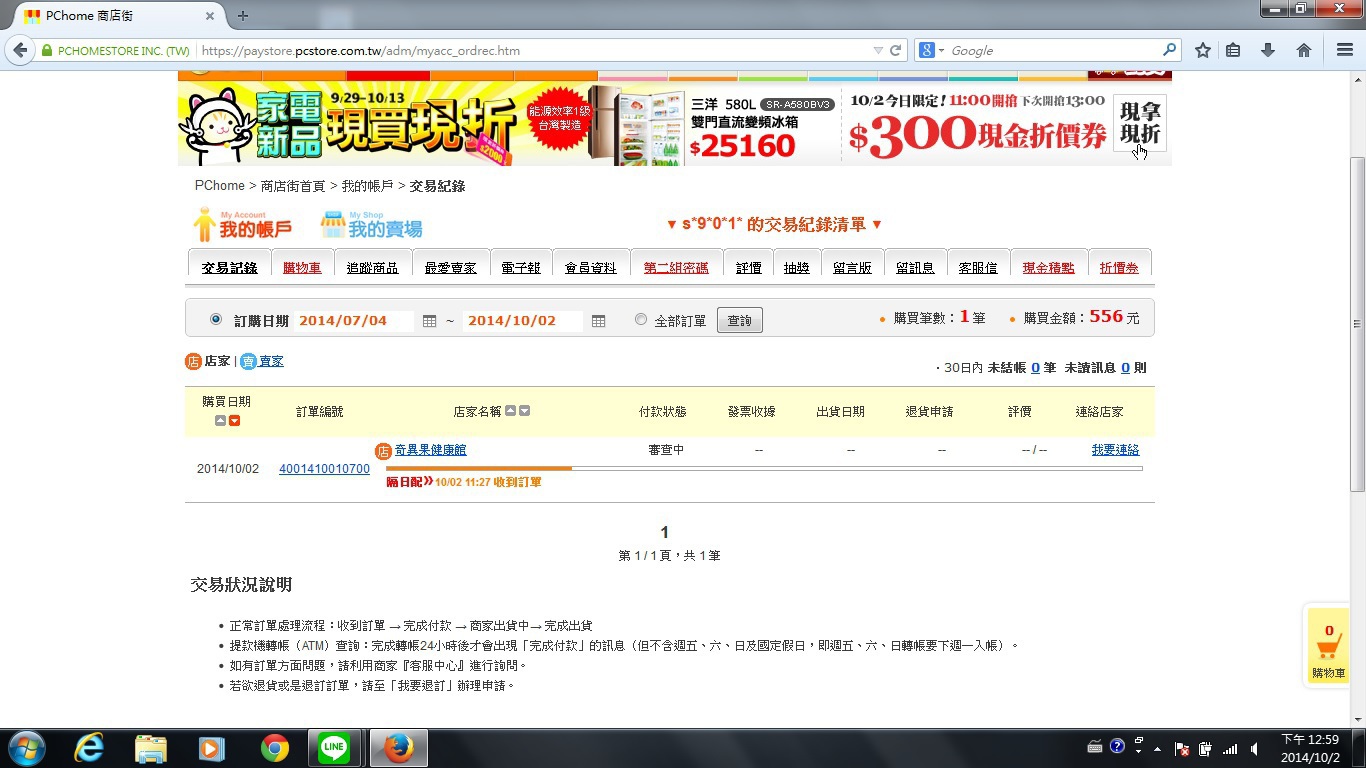Open the 現金積點 tab
The height and width of the screenshot is (768, 1366).
click(x=1048, y=267)
